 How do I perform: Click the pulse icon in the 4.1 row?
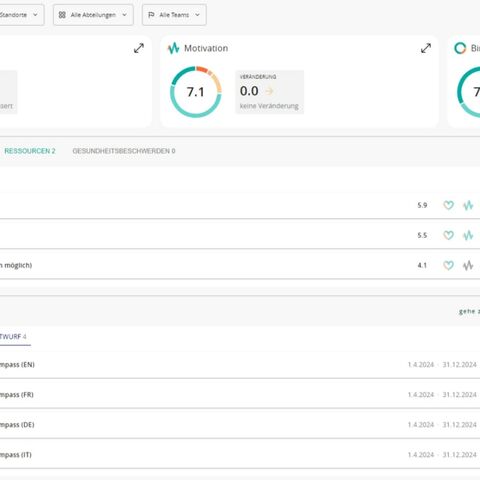coord(468,265)
